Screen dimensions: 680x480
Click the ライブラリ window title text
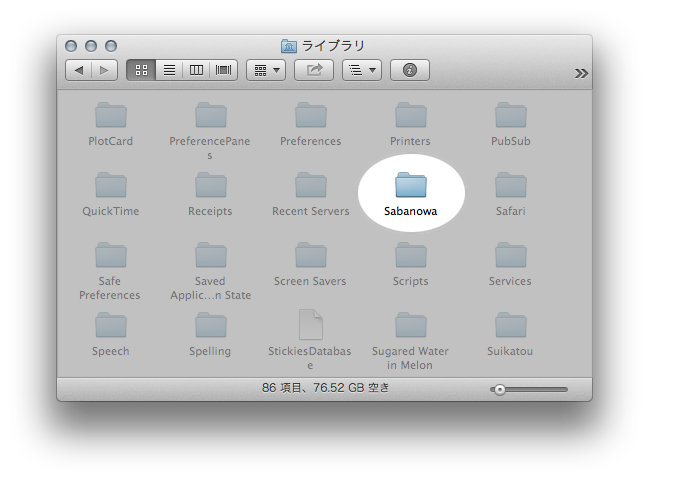[x=333, y=46]
